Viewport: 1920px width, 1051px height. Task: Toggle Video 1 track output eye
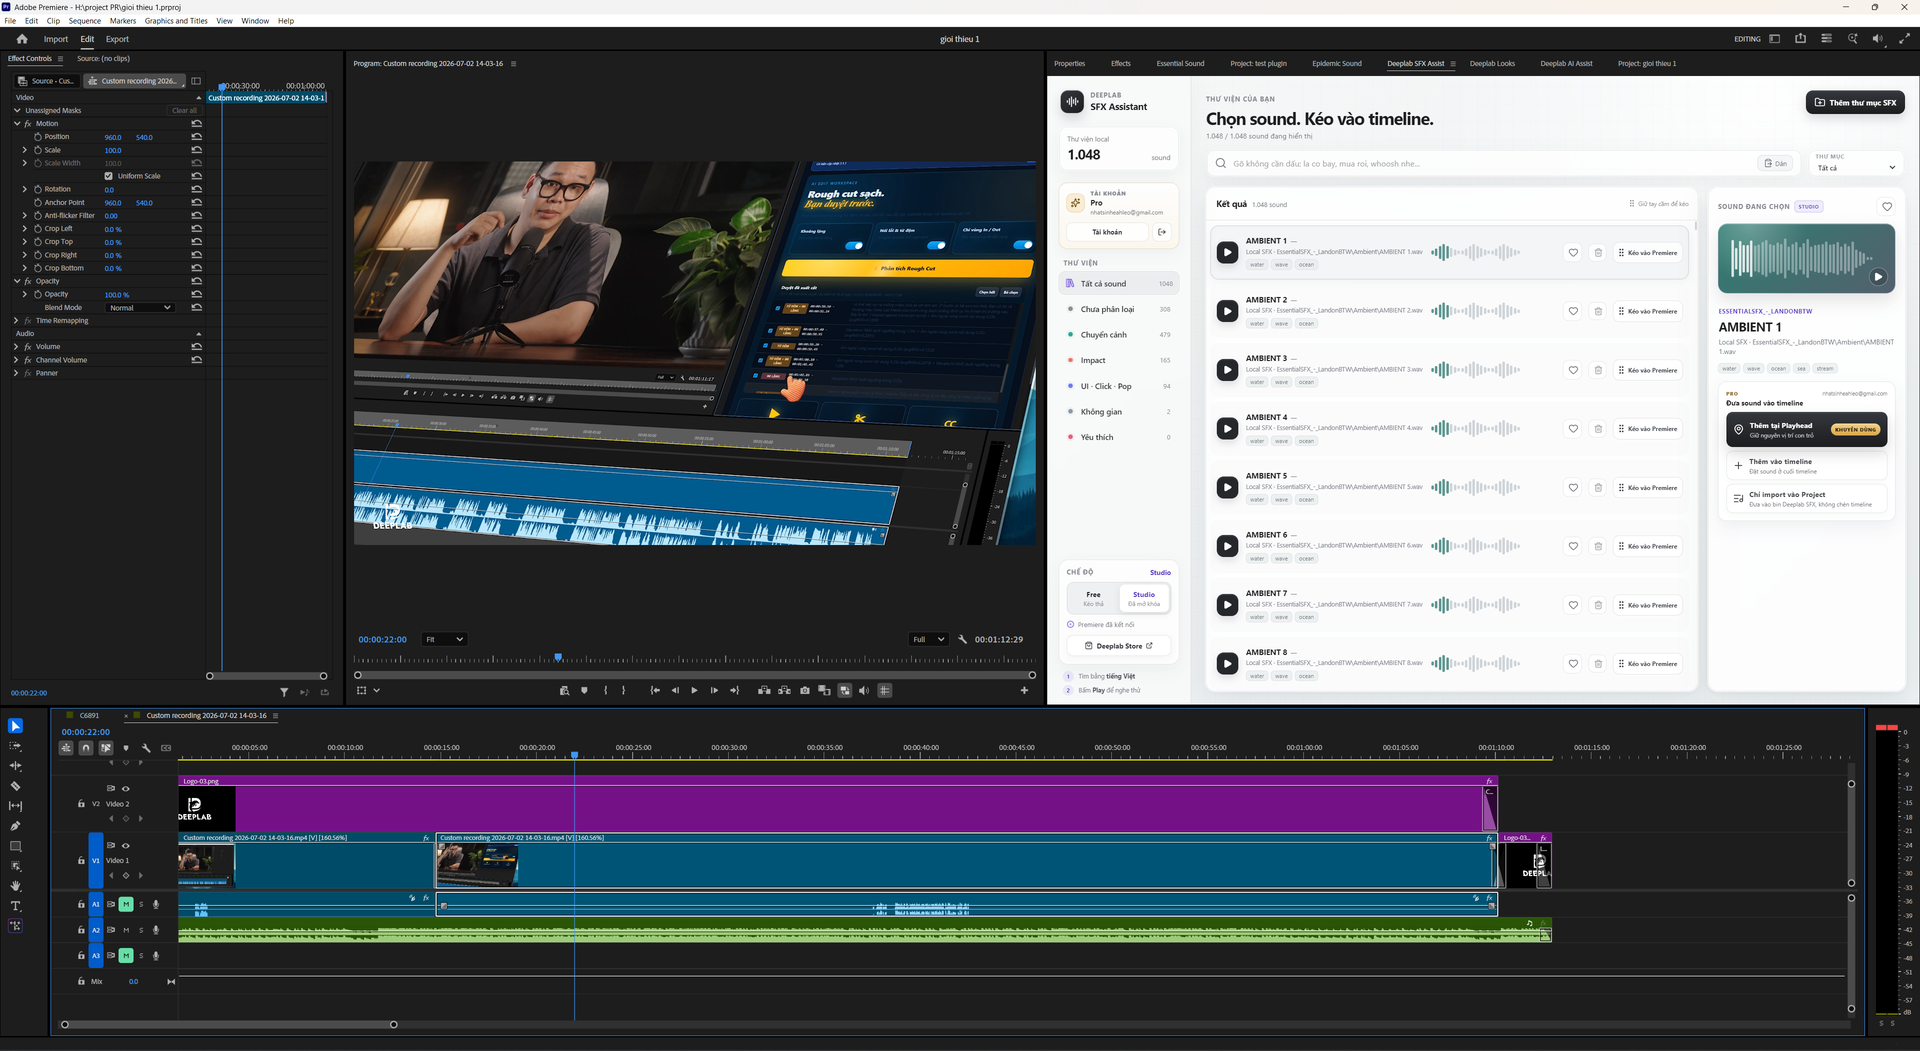point(126,846)
